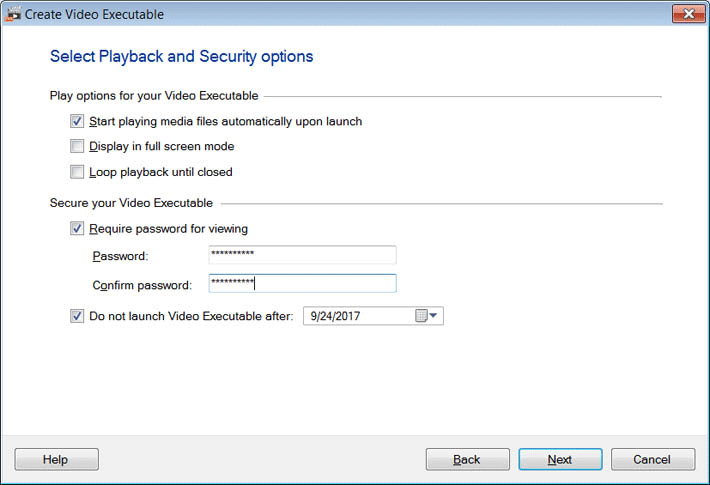
Task: Click inside the Password field
Action: pos(302,255)
